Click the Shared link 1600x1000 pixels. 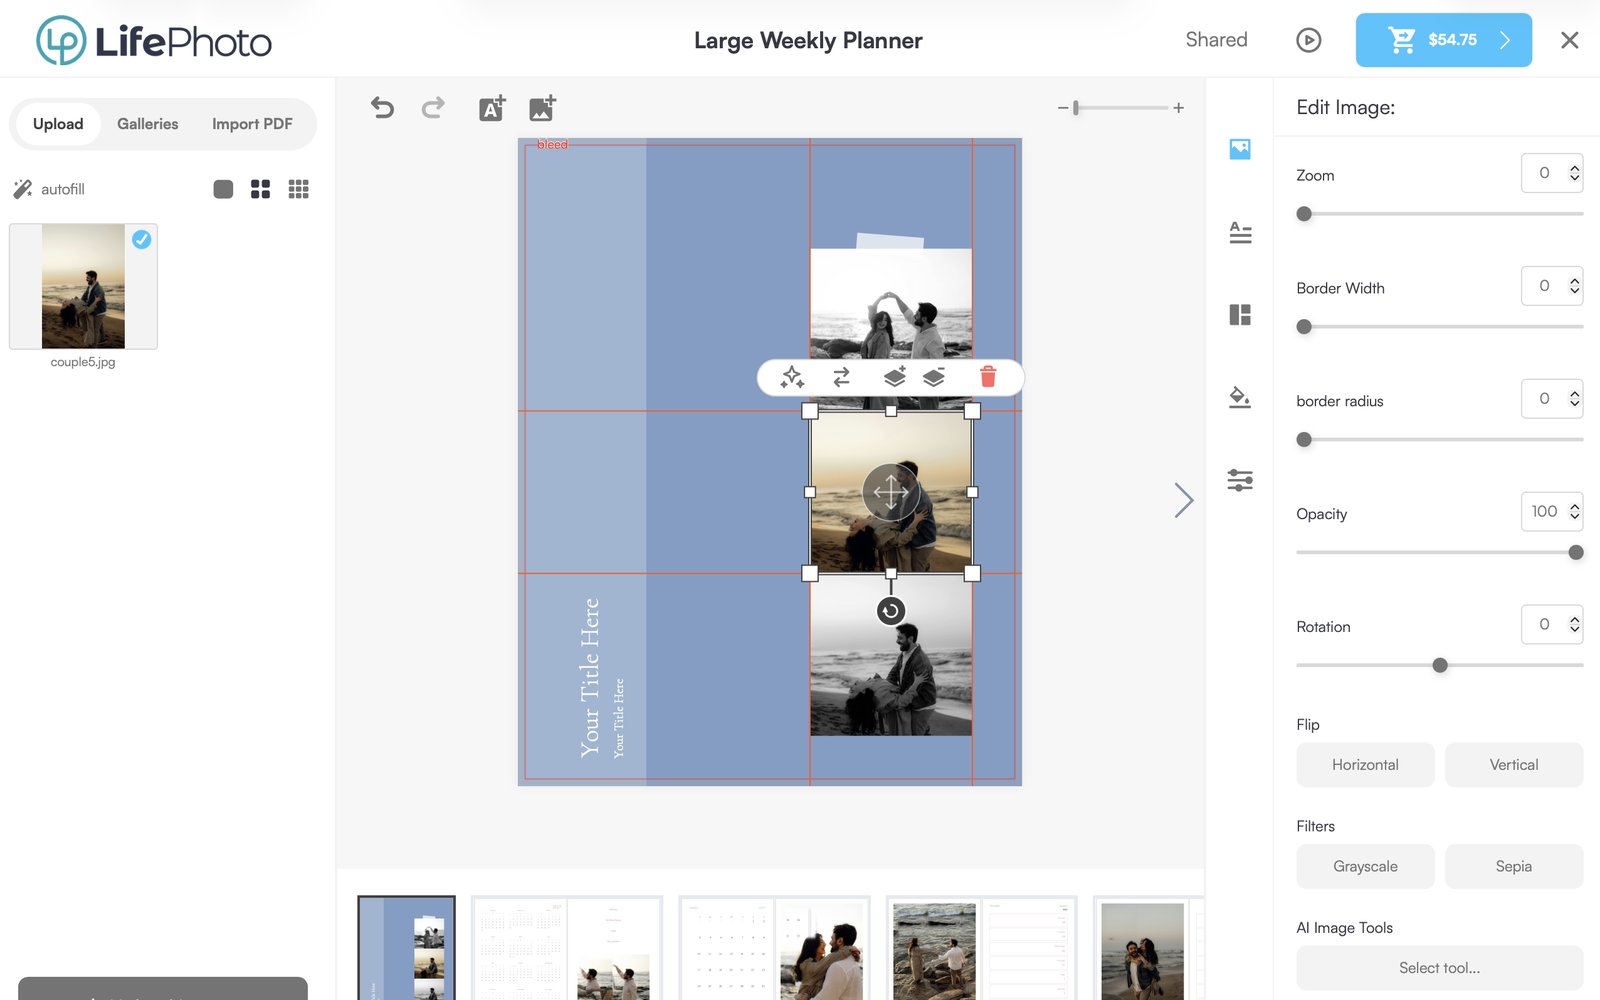pyautogui.click(x=1216, y=40)
